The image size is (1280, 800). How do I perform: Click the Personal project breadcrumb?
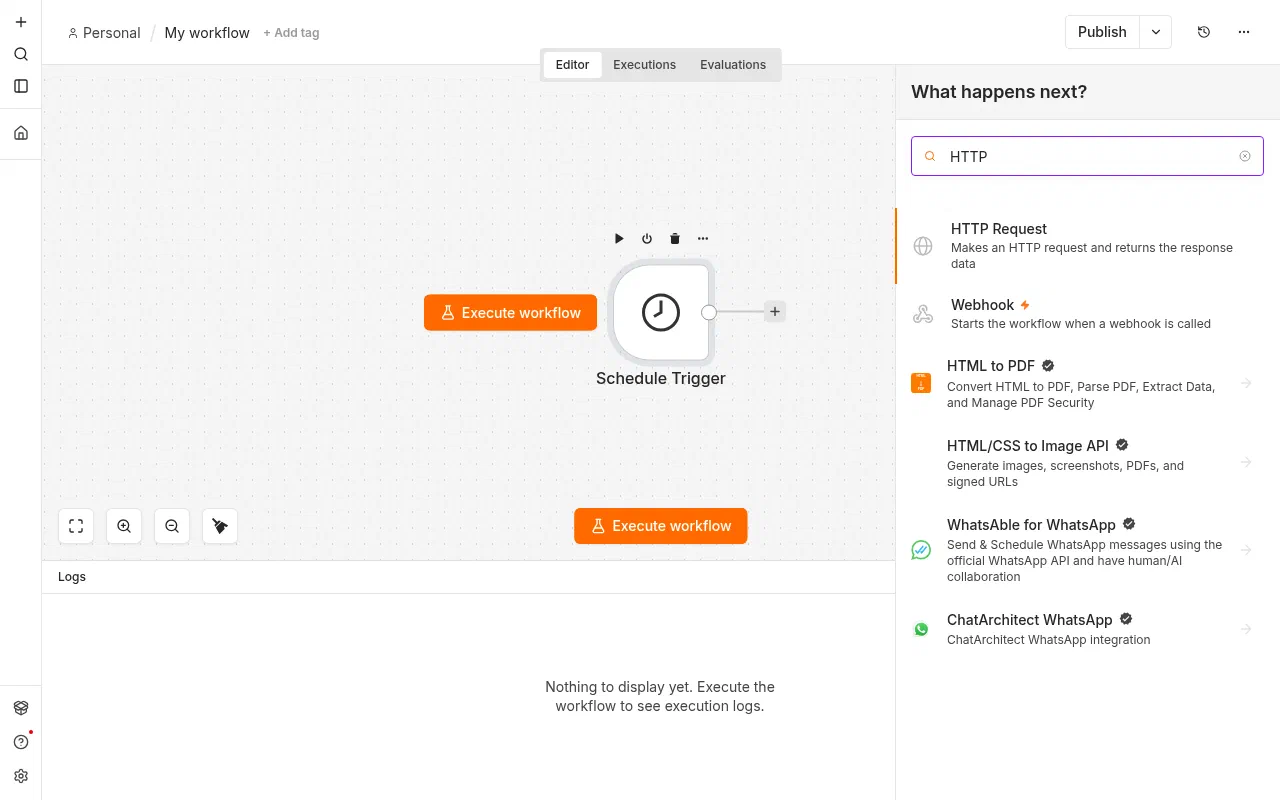[104, 33]
